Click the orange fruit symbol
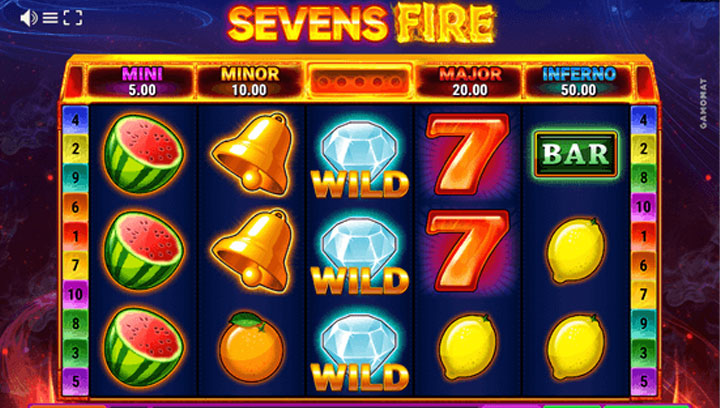Viewport: 720px width, 408px height. point(251,347)
